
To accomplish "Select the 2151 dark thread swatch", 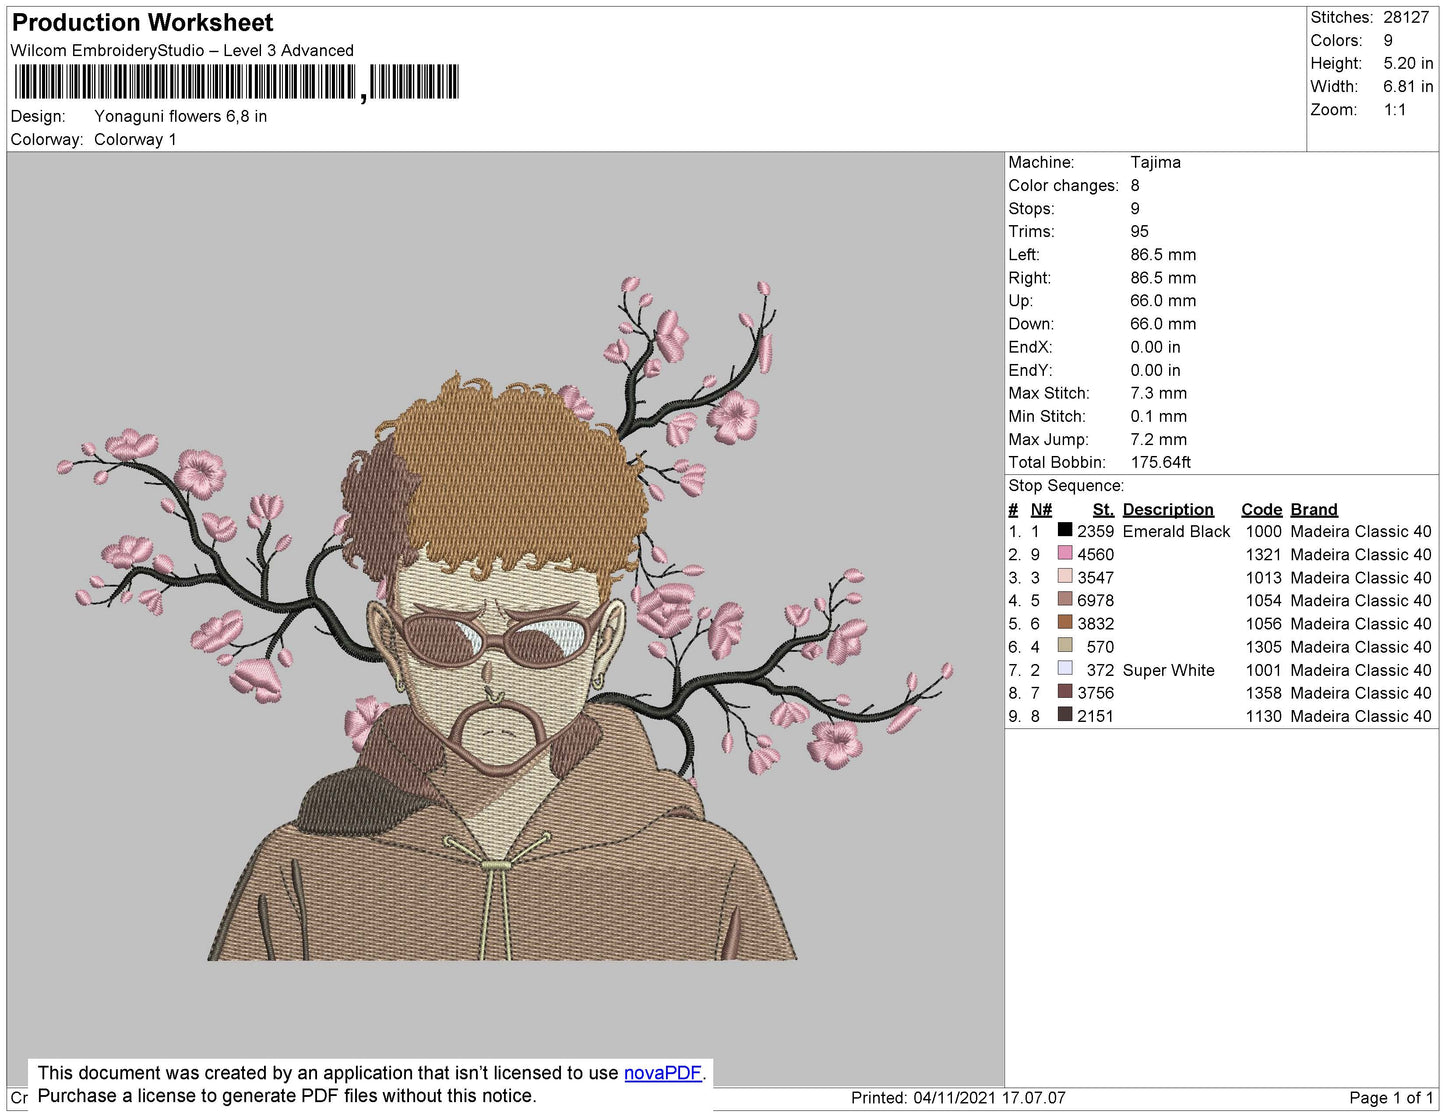I will [1065, 714].
